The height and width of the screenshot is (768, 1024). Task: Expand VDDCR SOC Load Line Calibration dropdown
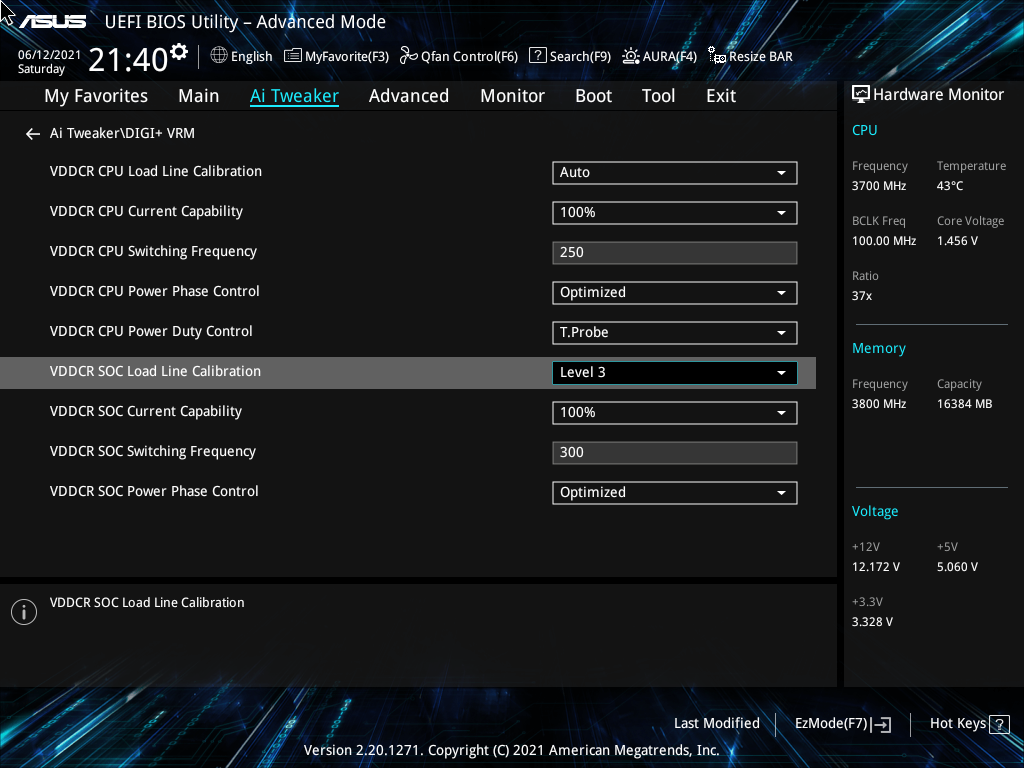[x=675, y=373]
